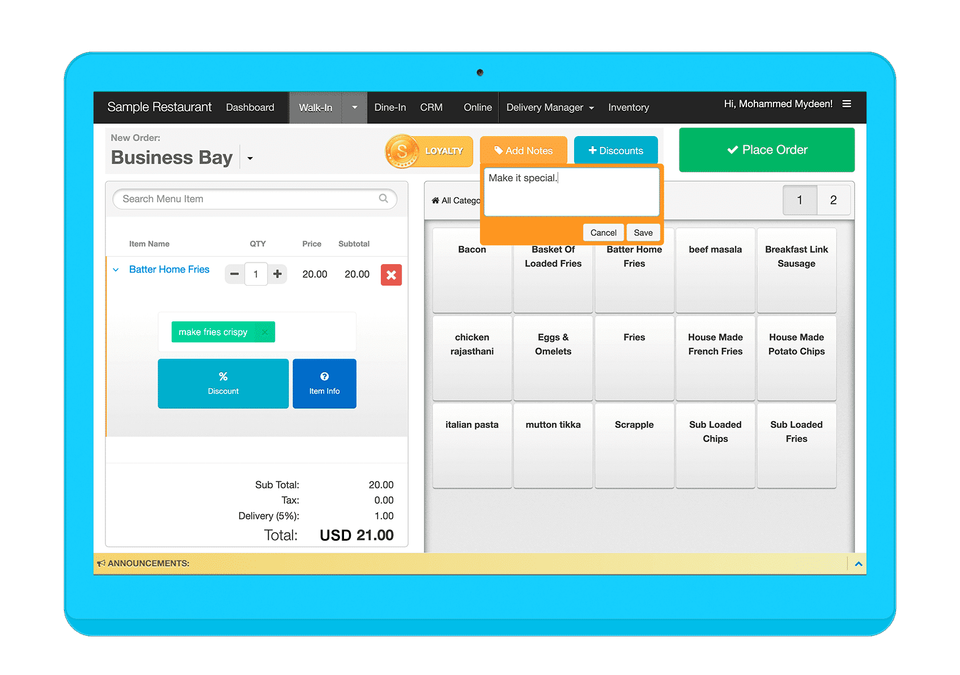Open the Online orders menu
This screenshot has height=675, width=960.
478,107
